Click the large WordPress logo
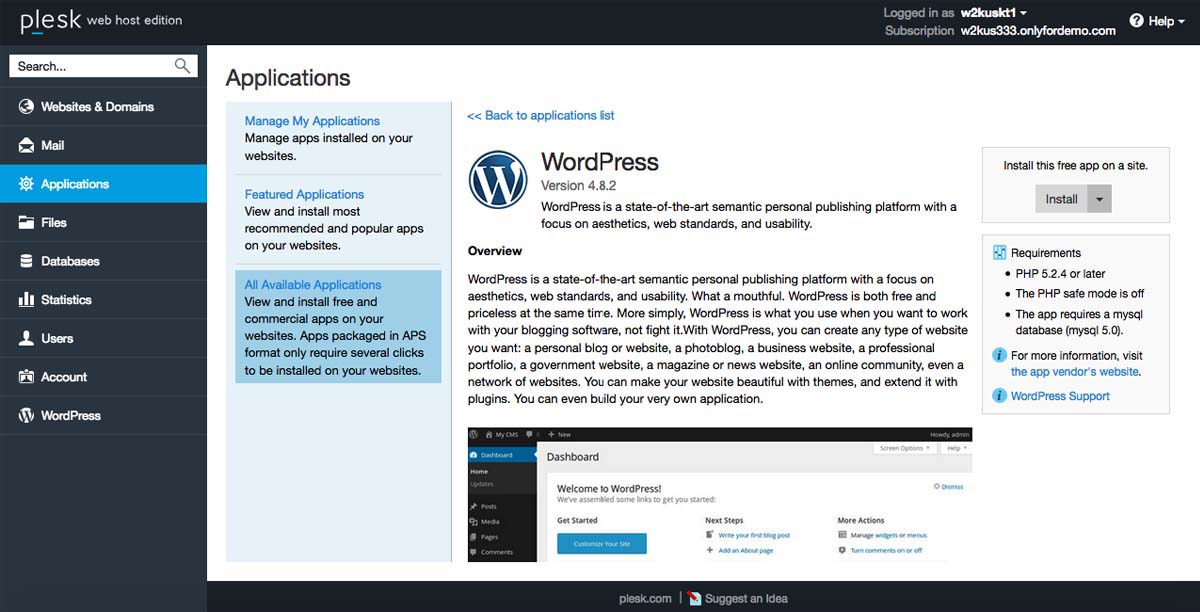The image size is (1200, 612). 497,179
